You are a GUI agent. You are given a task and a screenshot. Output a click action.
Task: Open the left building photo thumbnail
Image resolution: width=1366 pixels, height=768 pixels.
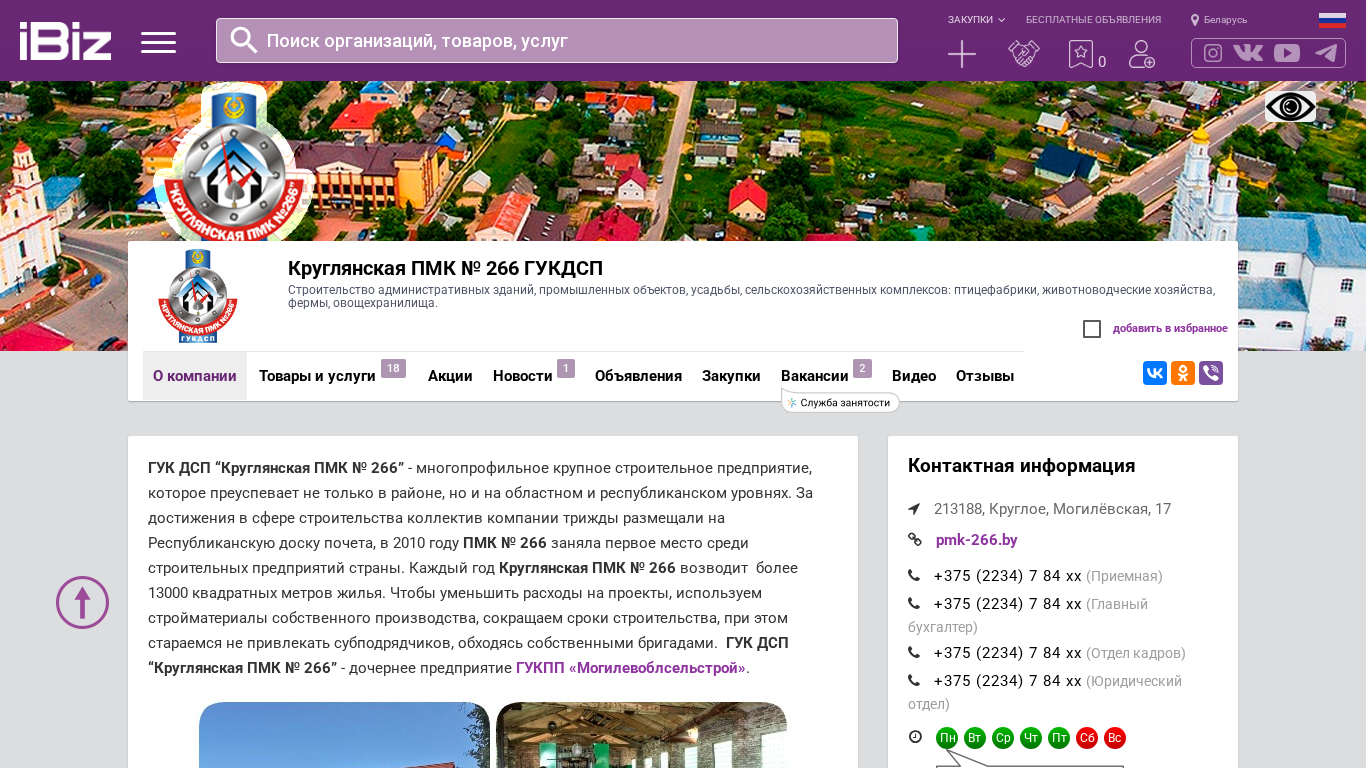coord(344,735)
